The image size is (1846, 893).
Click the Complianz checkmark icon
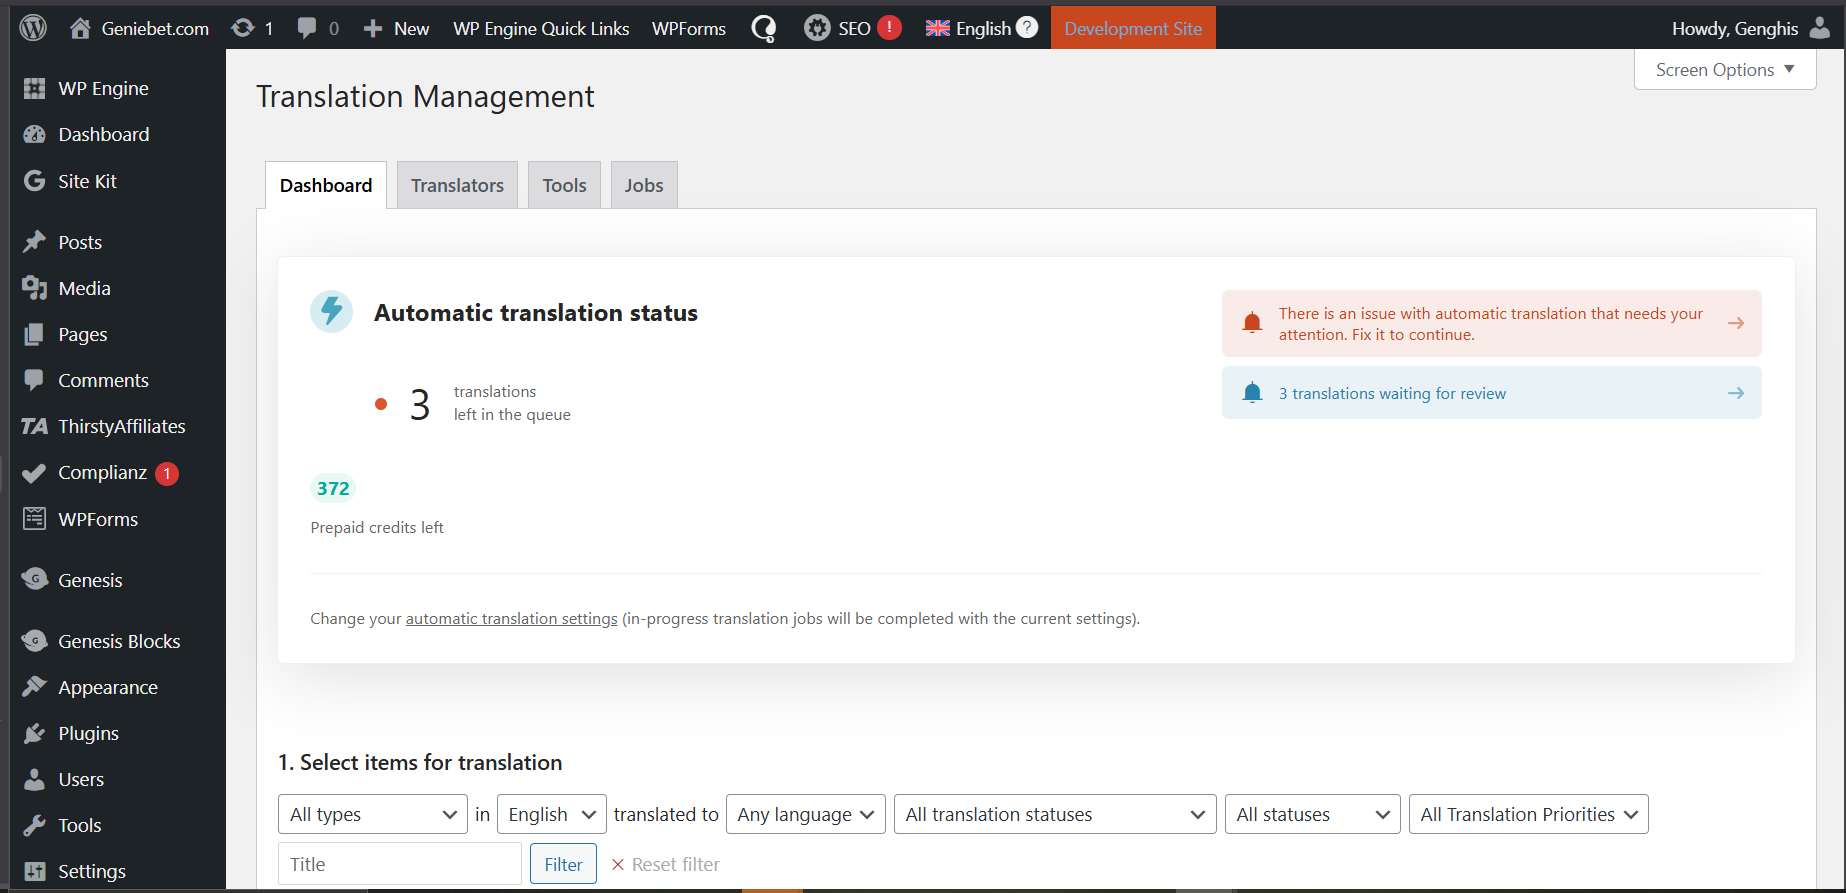(x=35, y=473)
